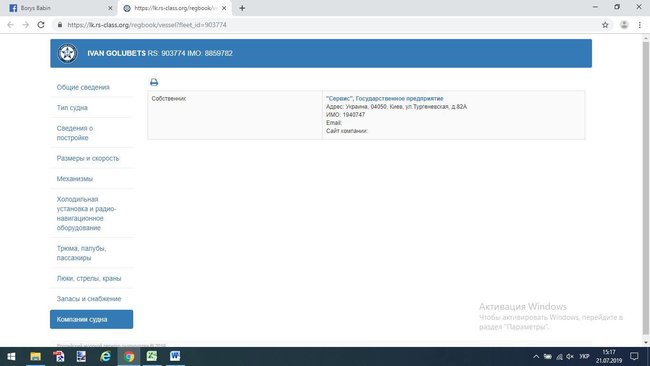The height and width of the screenshot is (366, 650).
Task: Open the Тип судна section
Action: [x=72, y=108]
